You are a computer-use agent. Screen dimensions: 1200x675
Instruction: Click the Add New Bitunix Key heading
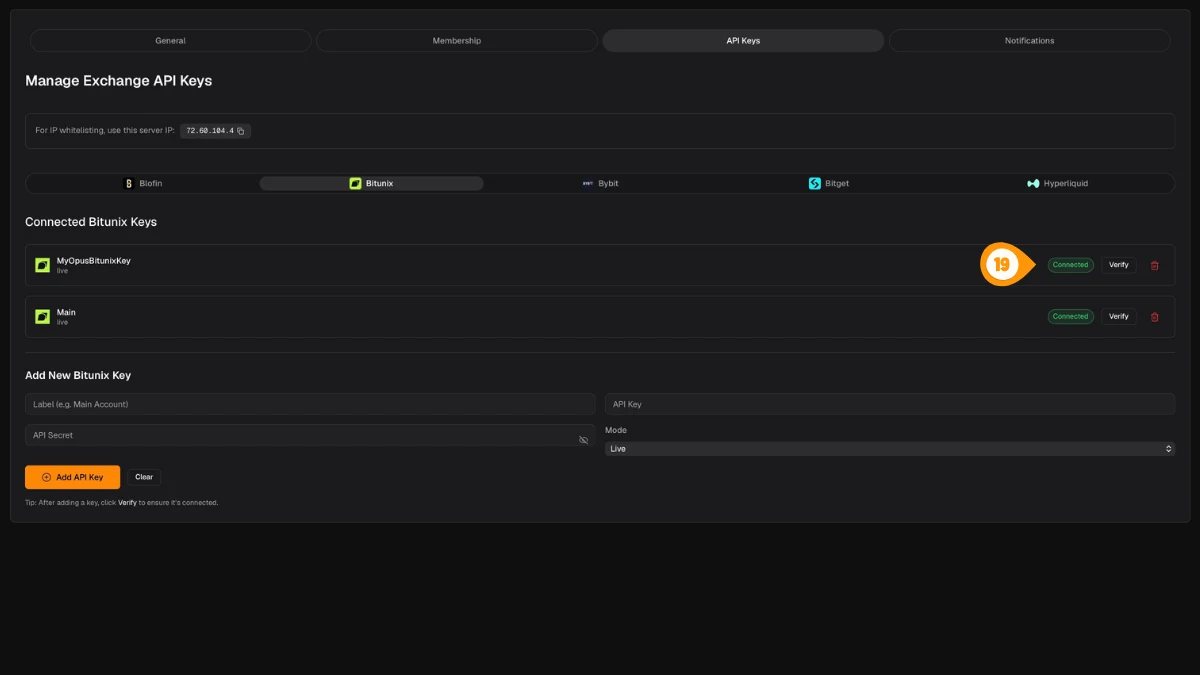[78, 375]
